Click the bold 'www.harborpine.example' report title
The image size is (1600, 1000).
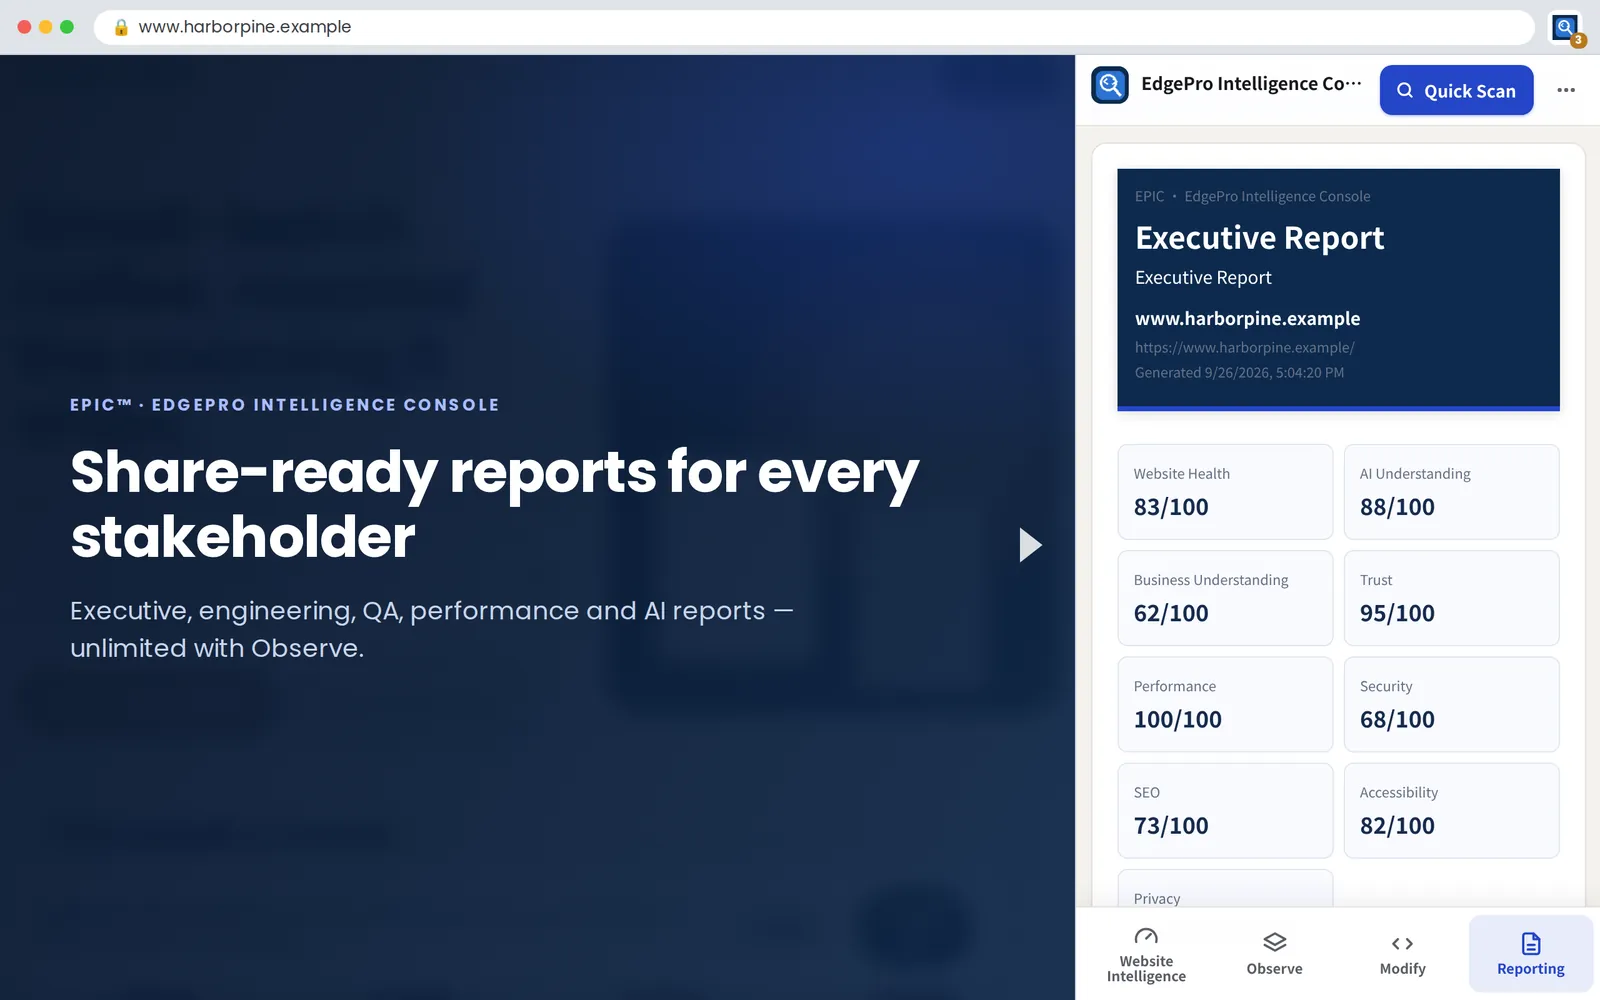pyautogui.click(x=1248, y=319)
